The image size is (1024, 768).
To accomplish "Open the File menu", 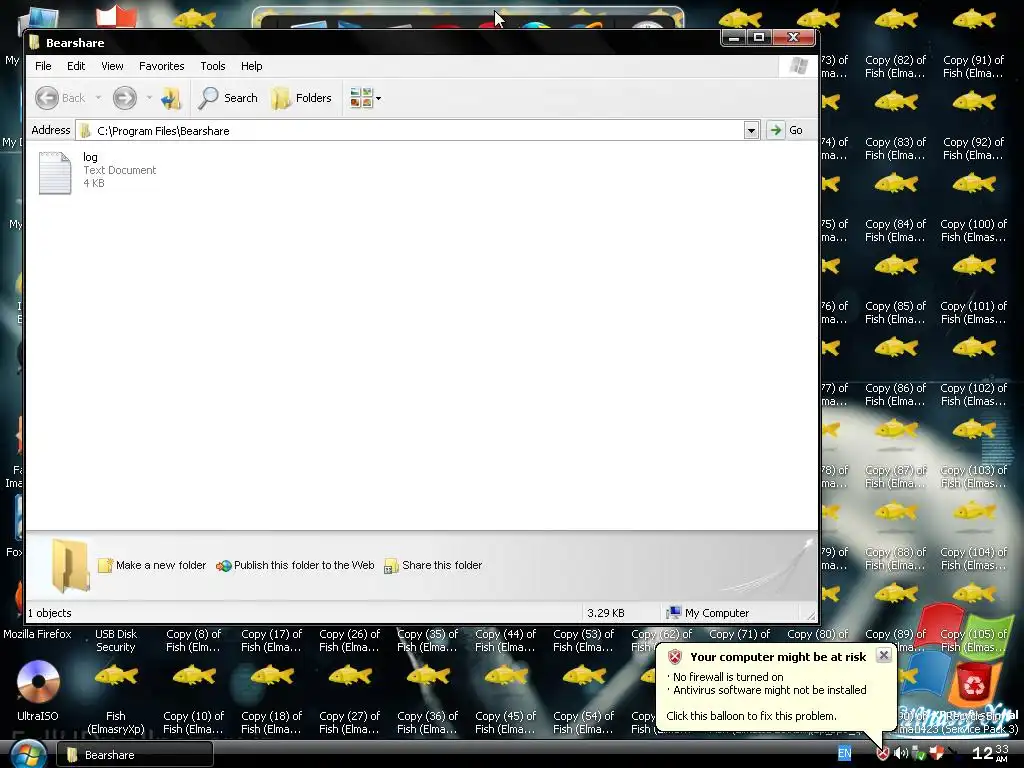I will click(x=43, y=66).
